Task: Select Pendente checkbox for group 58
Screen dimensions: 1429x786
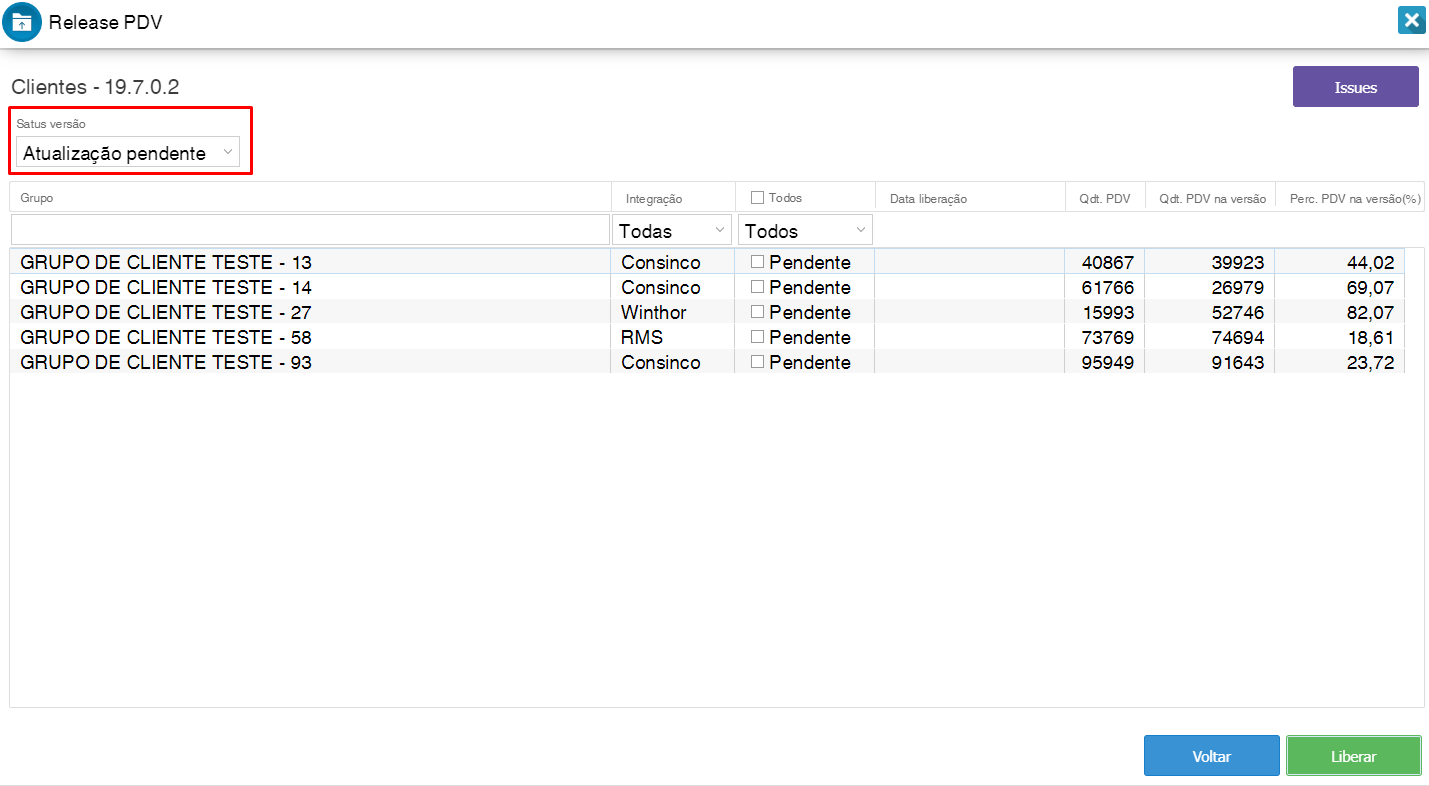Action: (x=758, y=337)
